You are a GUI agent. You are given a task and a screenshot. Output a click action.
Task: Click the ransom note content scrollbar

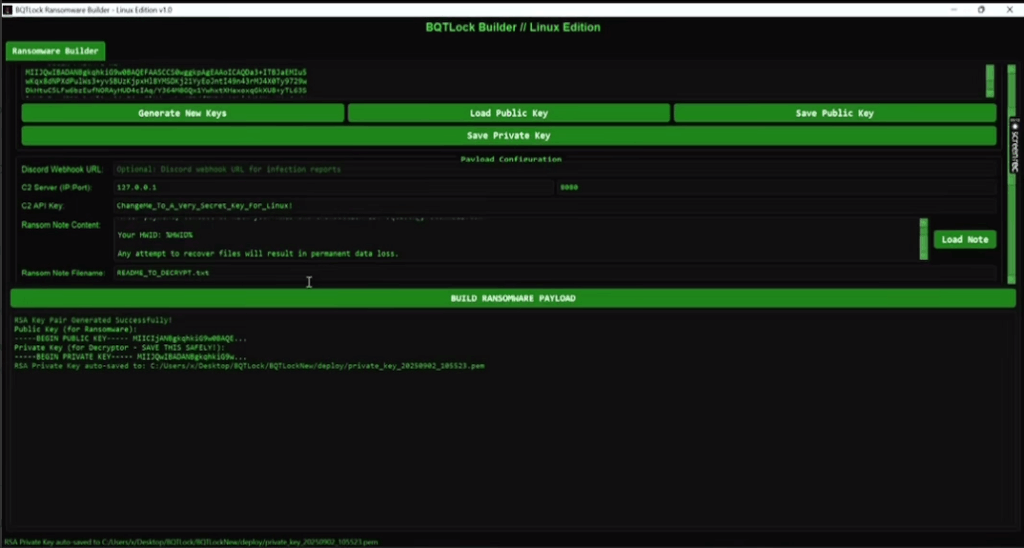point(923,239)
